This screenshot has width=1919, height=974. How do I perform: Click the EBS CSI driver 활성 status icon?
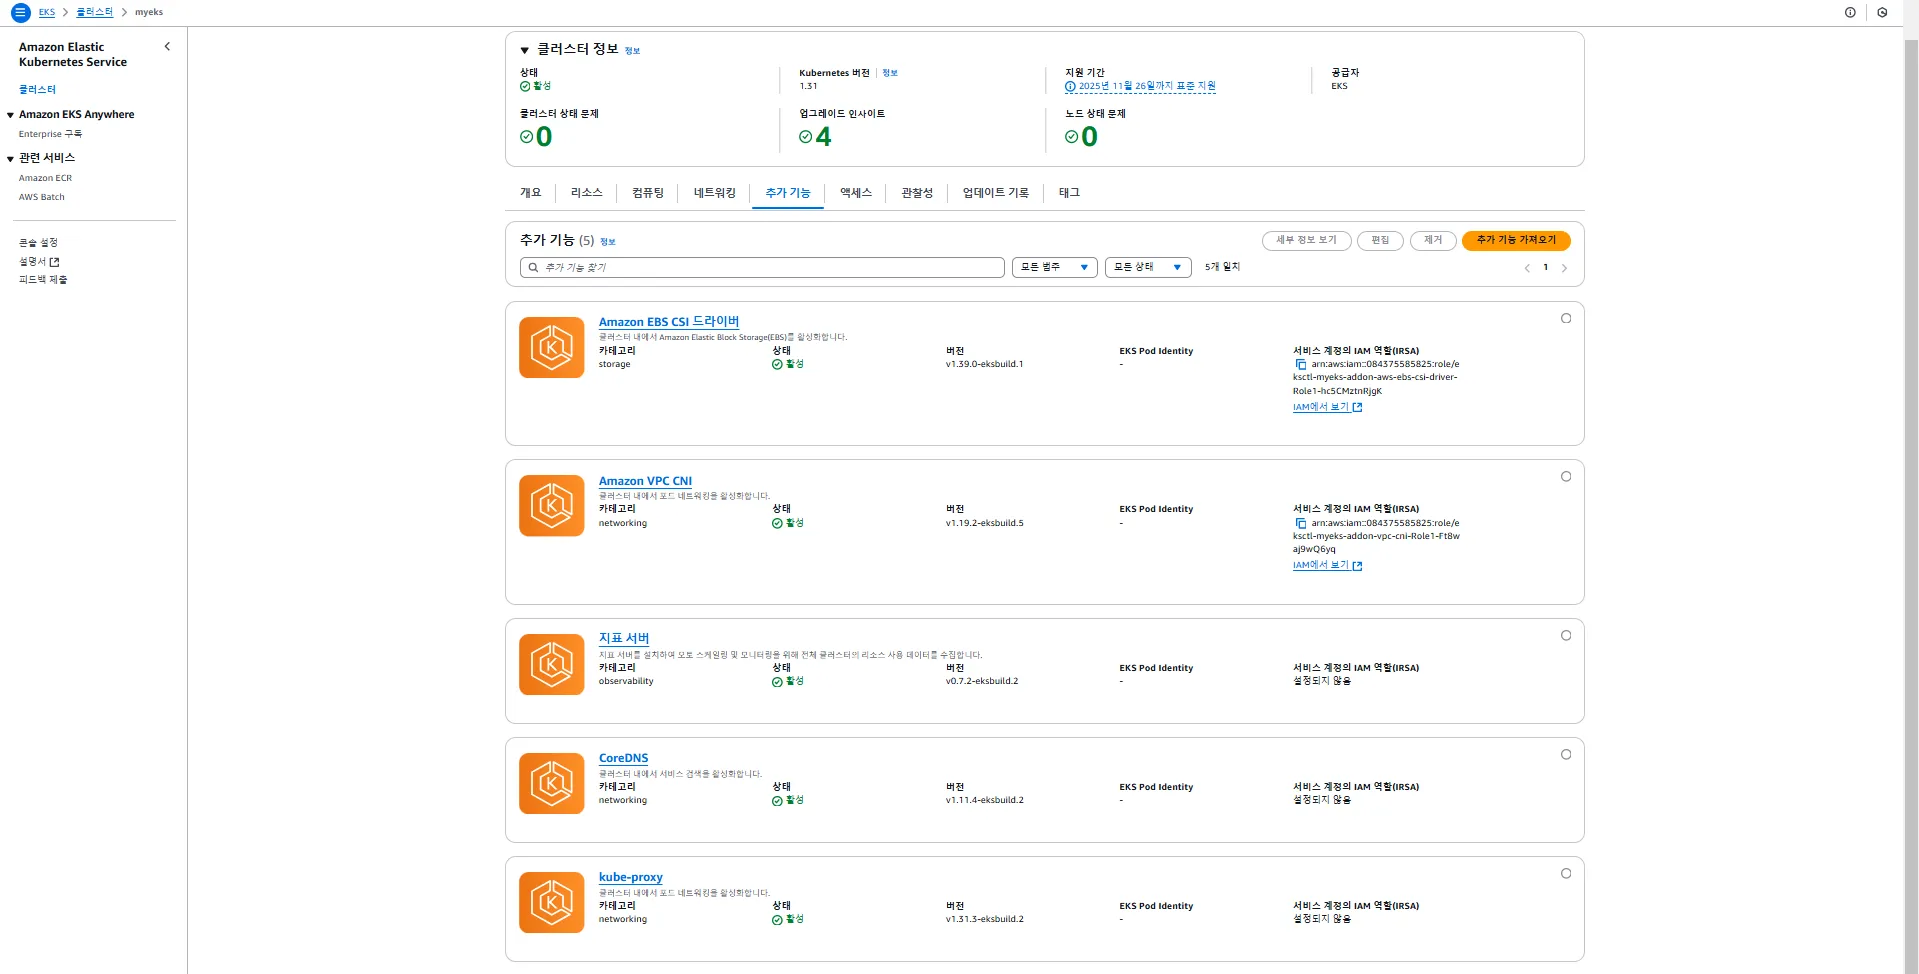click(x=777, y=365)
